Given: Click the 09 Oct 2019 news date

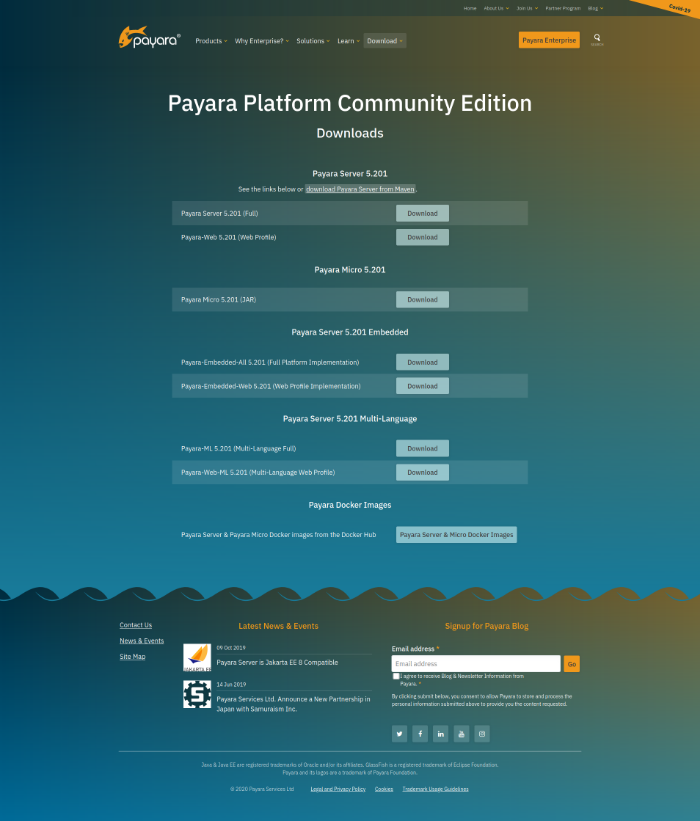Looking at the screenshot, I should pyautogui.click(x=231, y=648).
